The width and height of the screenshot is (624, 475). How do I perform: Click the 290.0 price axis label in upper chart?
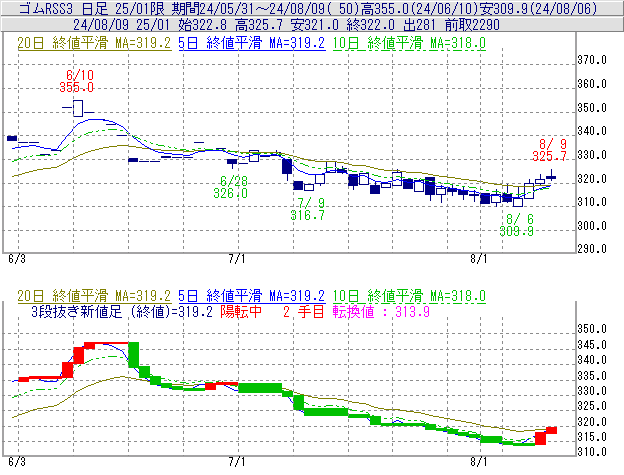coord(592,249)
